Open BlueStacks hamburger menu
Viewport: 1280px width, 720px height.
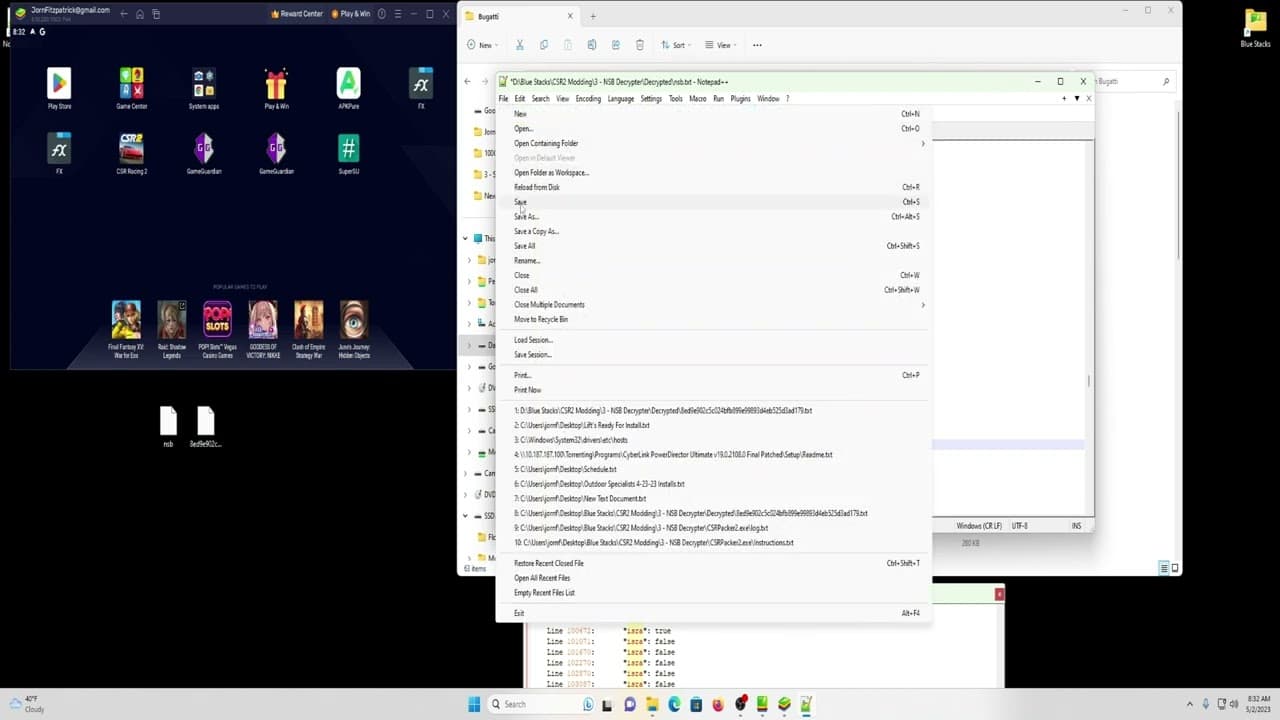click(x=400, y=14)
